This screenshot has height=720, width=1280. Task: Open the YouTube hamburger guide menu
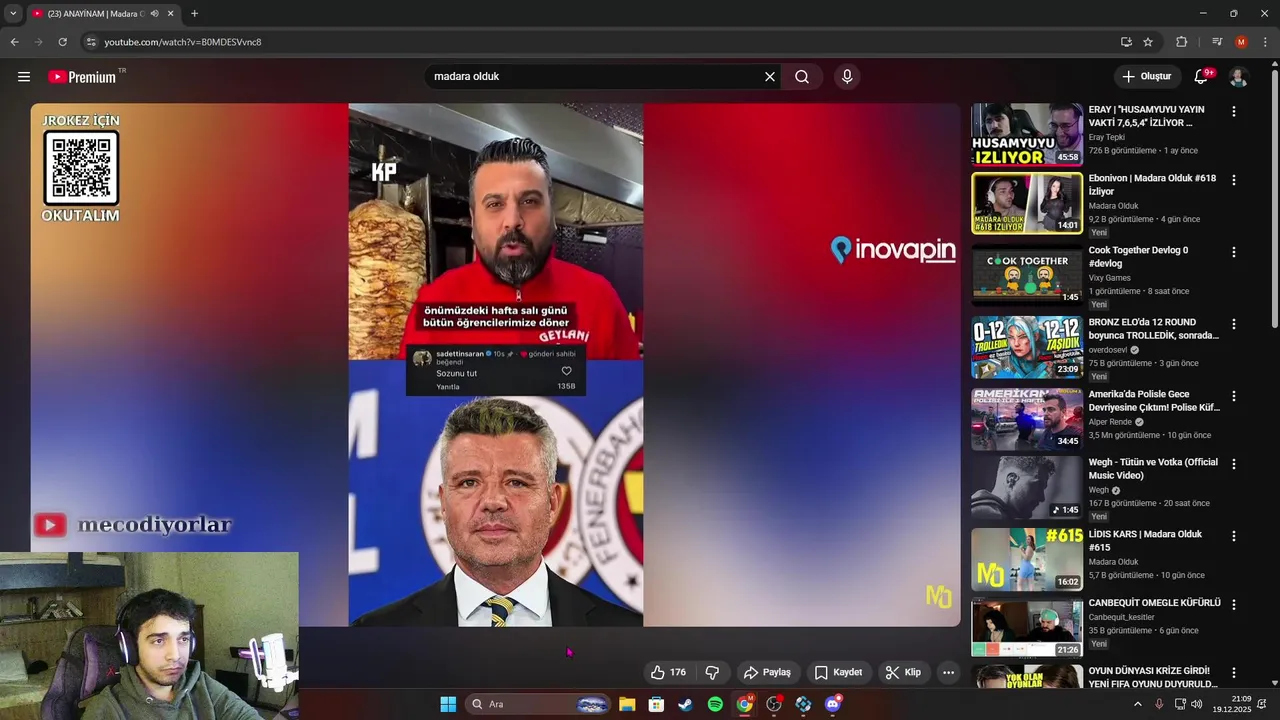click(24, 77)
